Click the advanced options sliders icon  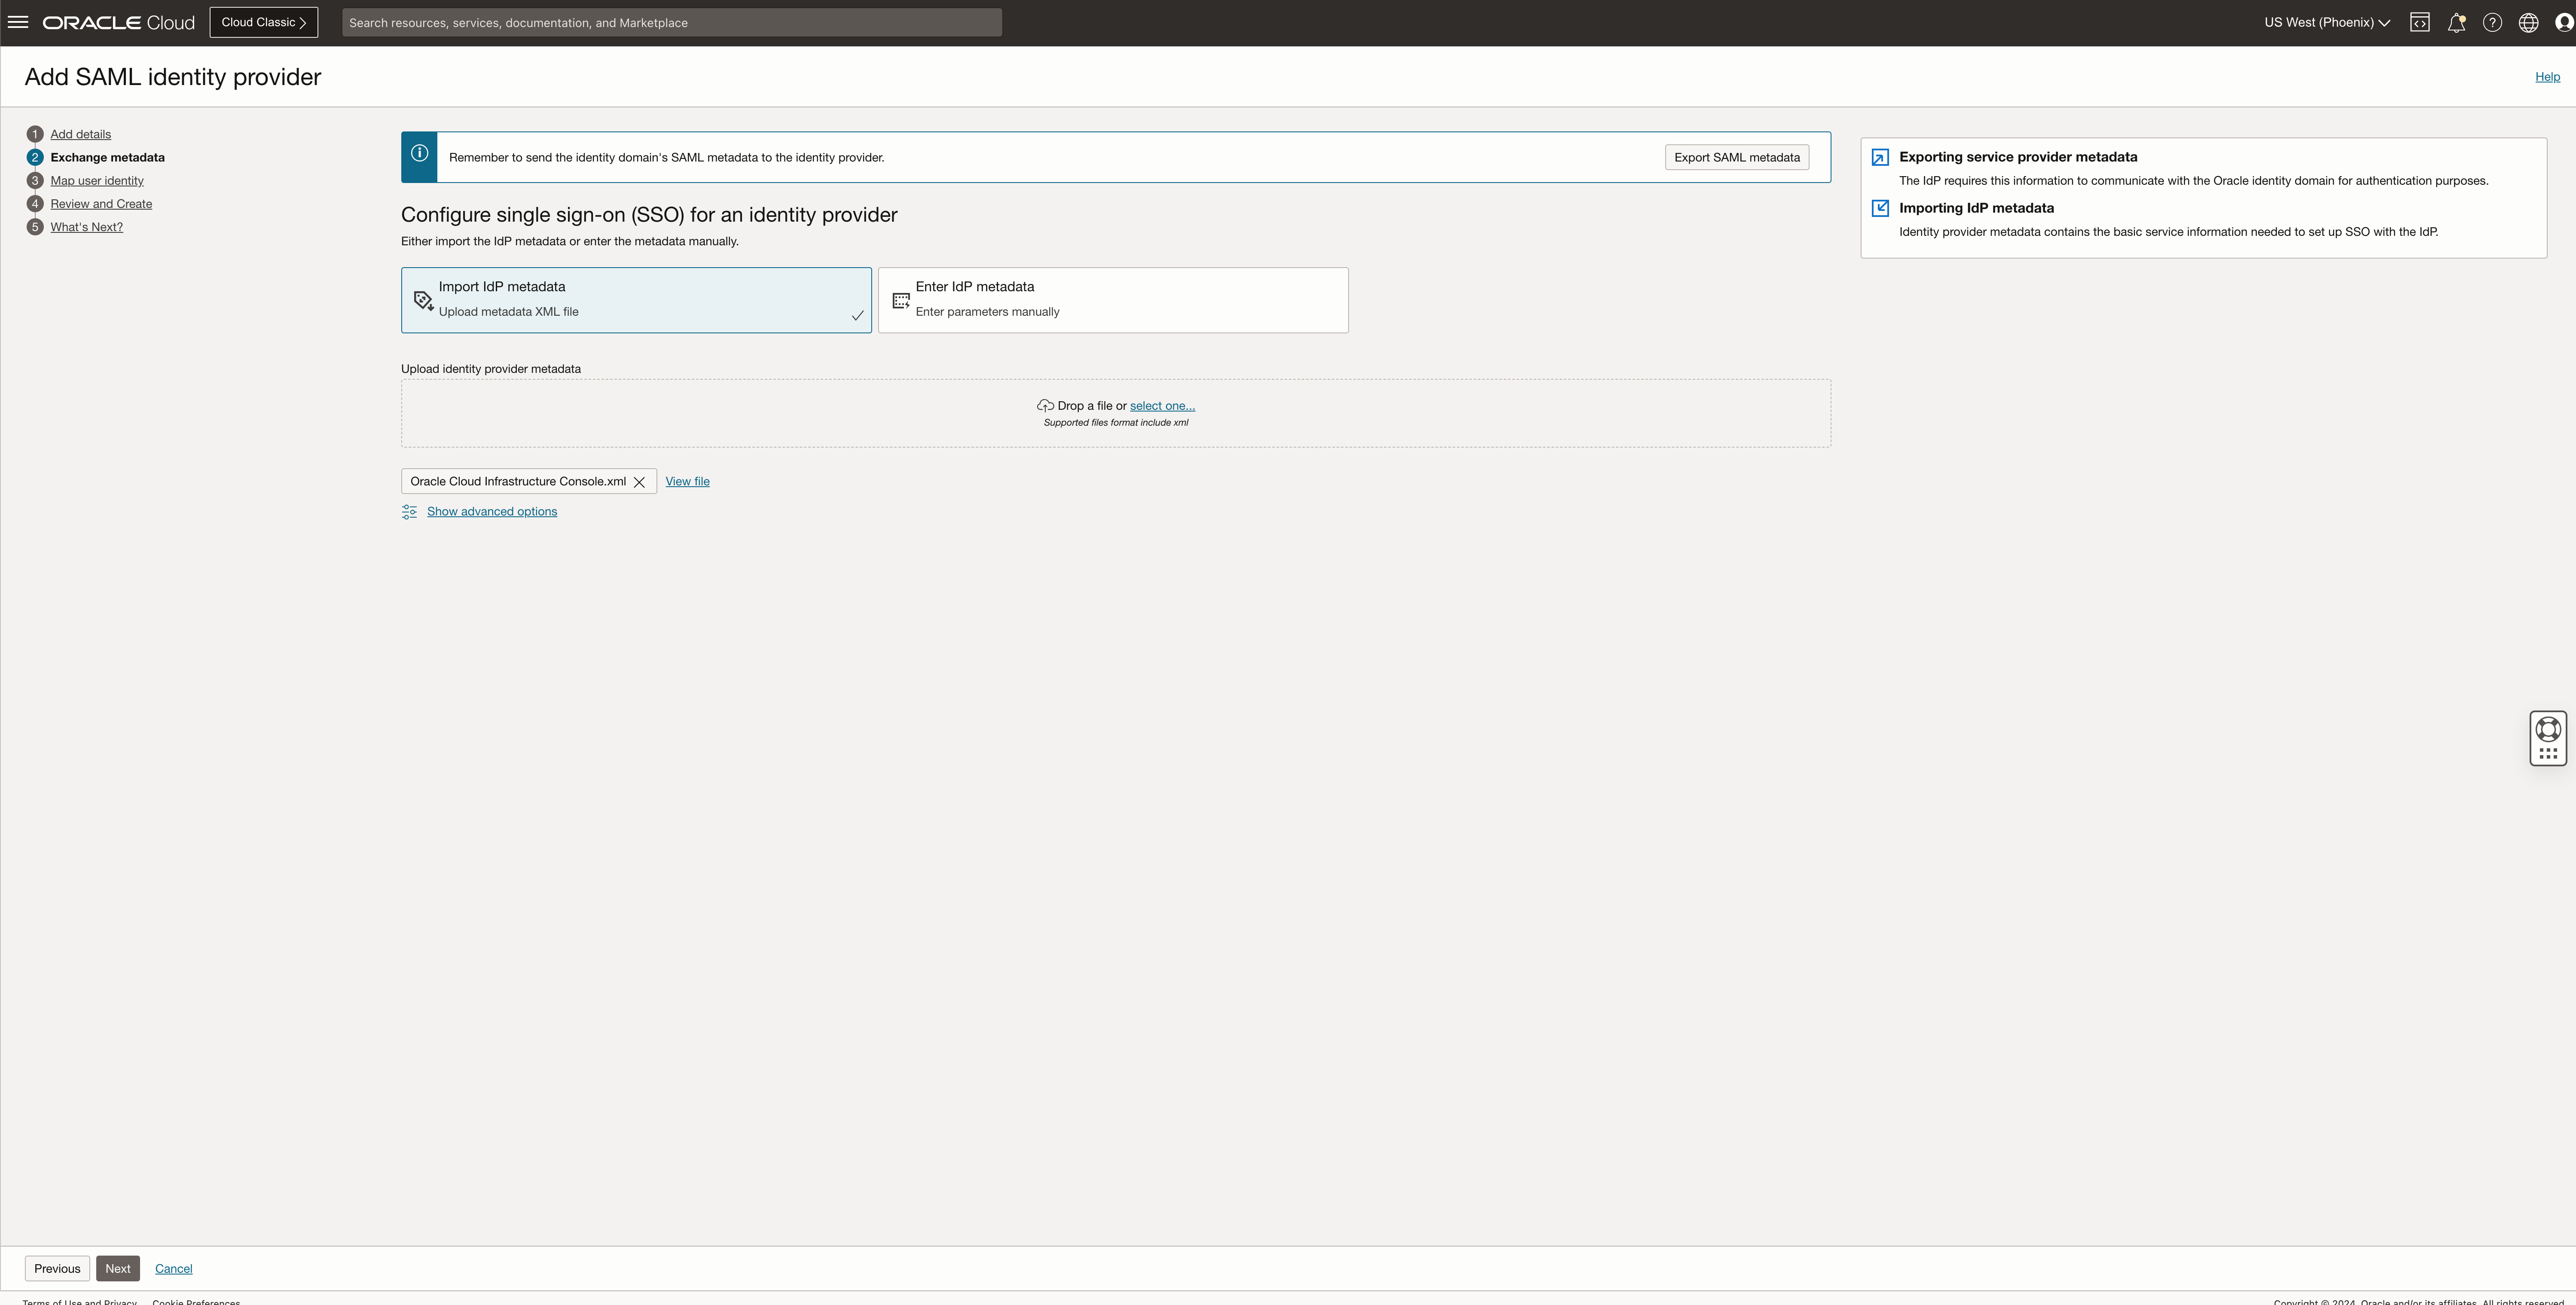(x=409, y=512)
